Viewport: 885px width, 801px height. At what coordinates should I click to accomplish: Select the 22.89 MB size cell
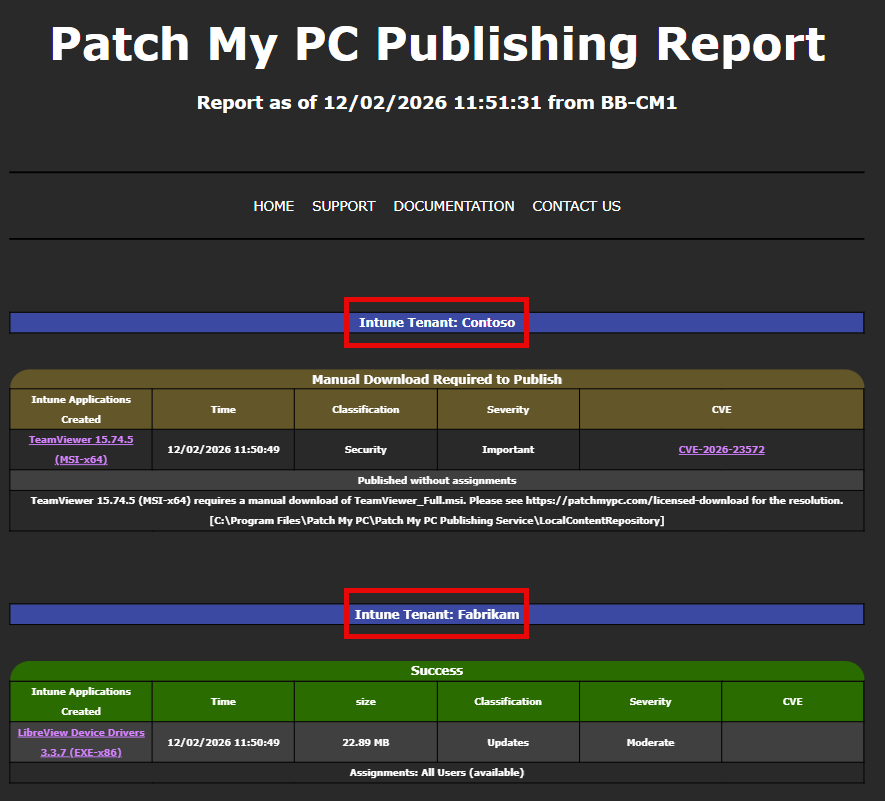click(x=366, y=742)
